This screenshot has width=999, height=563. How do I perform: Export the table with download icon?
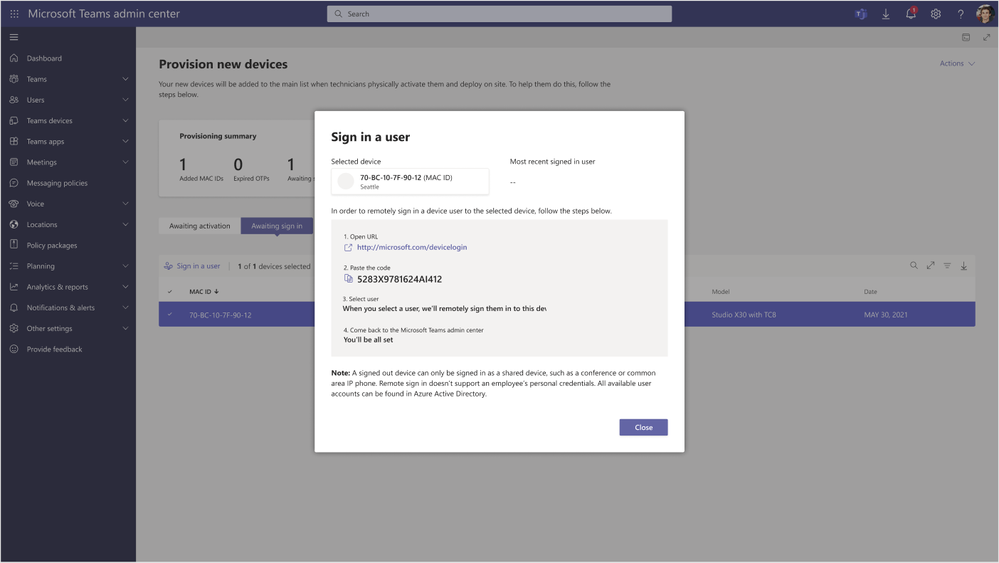[x=964, y=266]
